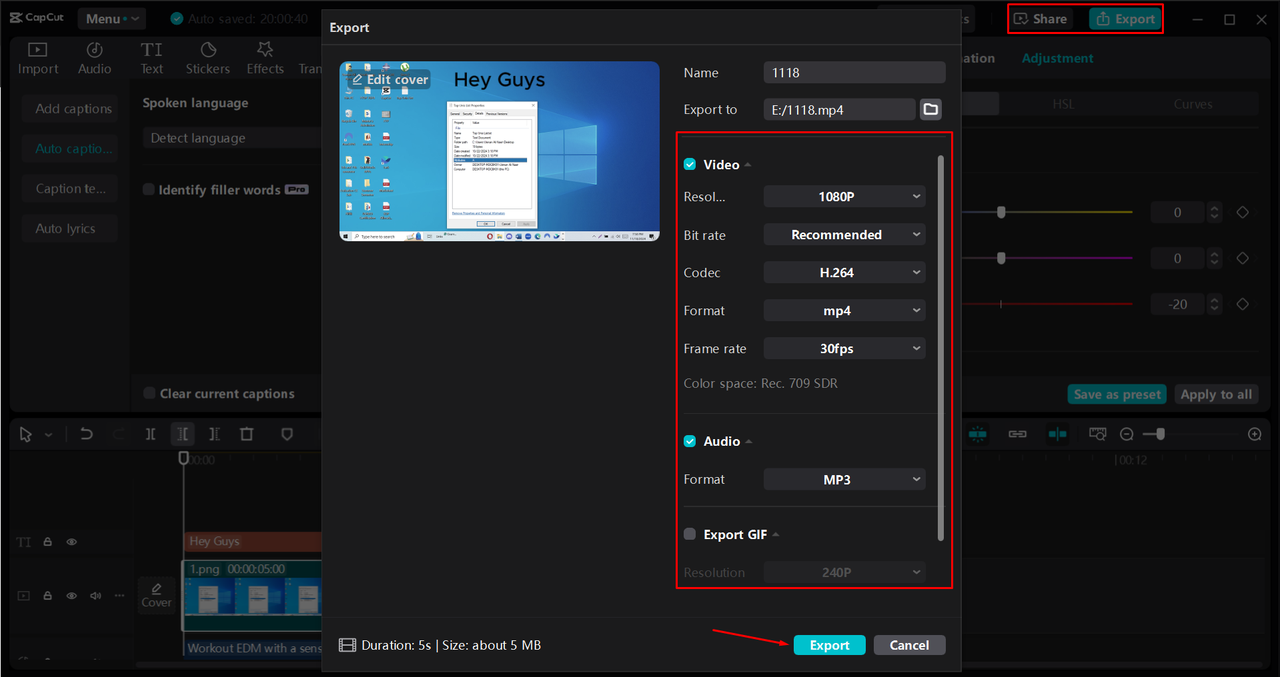Click the trash delete icon in timeline
This screenshot has width=1280, height=677.
(x=246, y=434)
